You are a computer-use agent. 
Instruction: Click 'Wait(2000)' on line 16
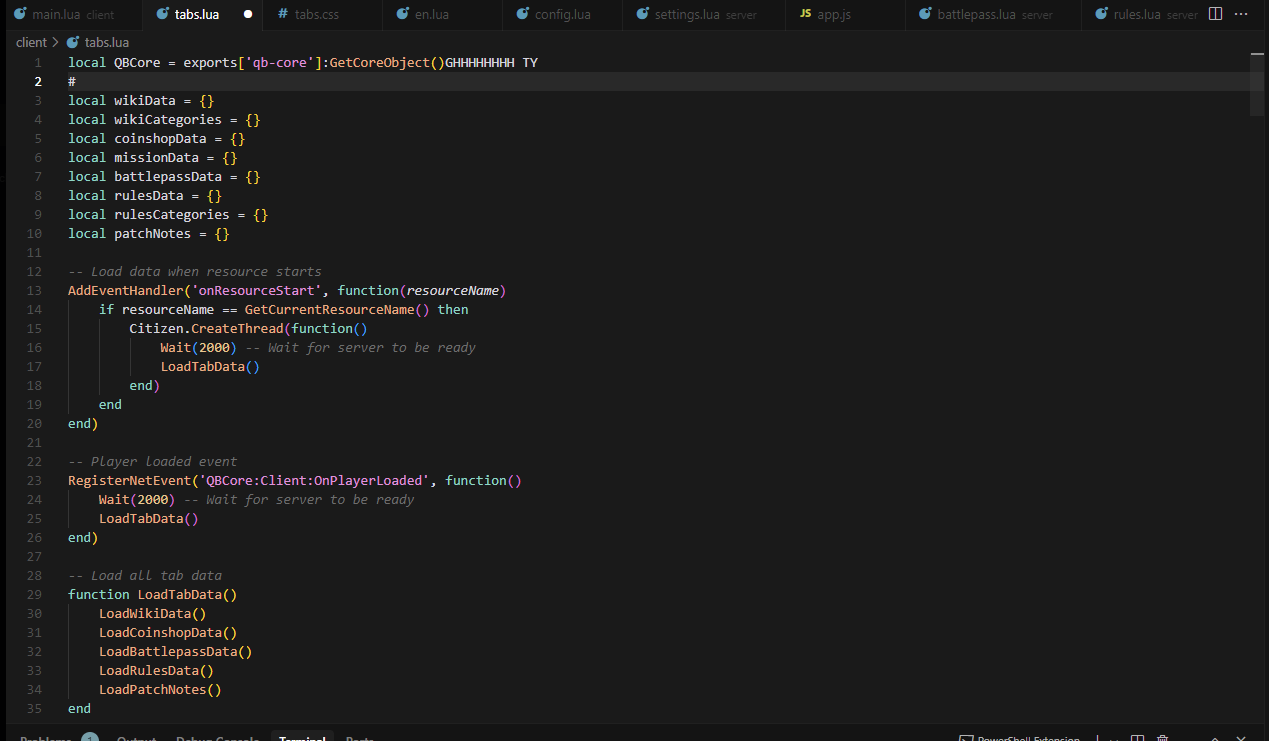click(x=198, y=347)
